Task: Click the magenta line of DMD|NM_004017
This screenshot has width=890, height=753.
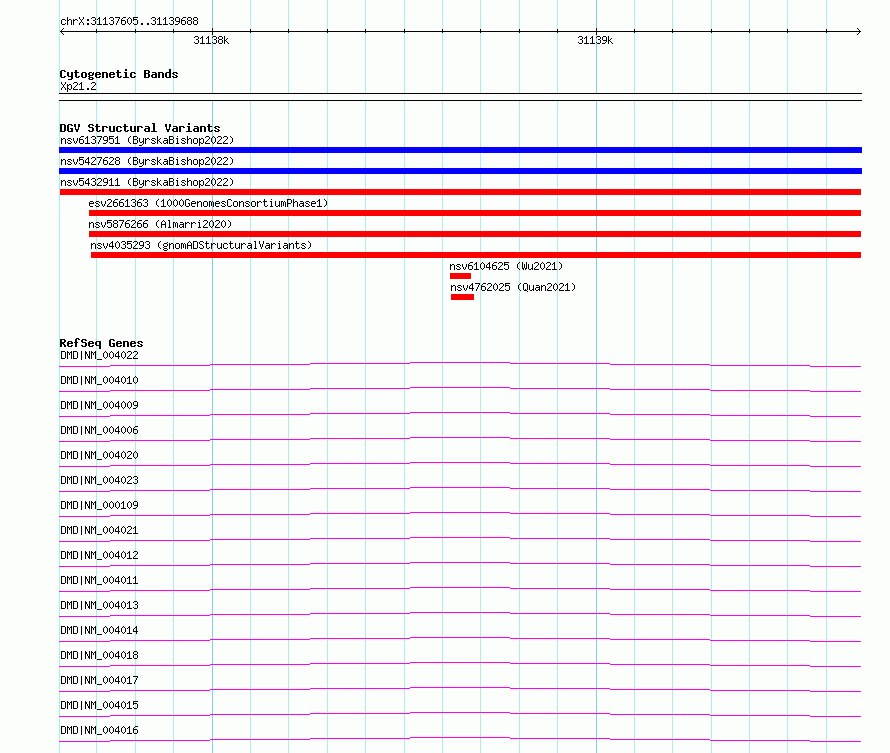Action: click(x=460, y=689)
